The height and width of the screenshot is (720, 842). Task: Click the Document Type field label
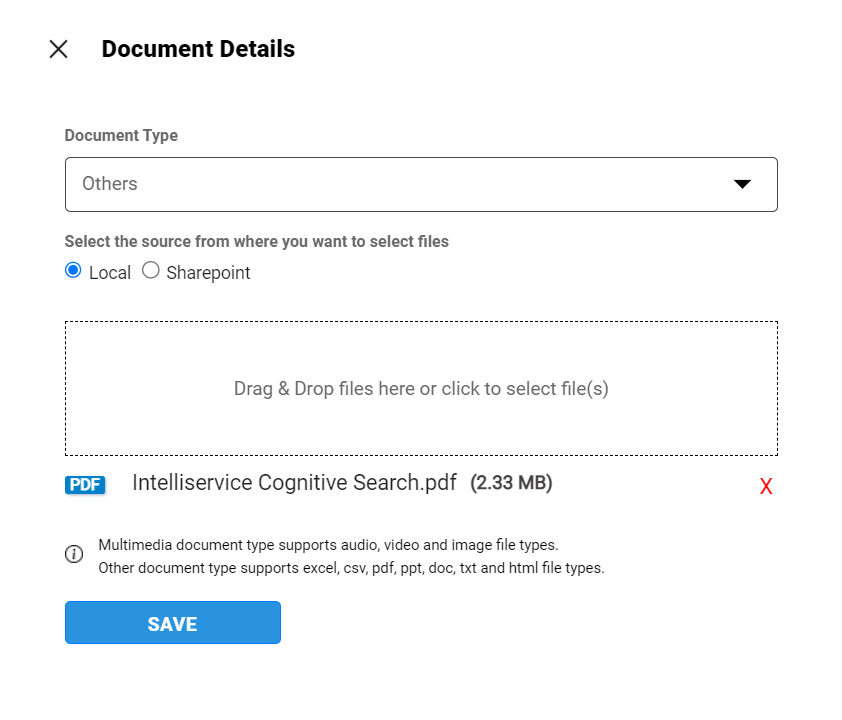click(121, 136)
